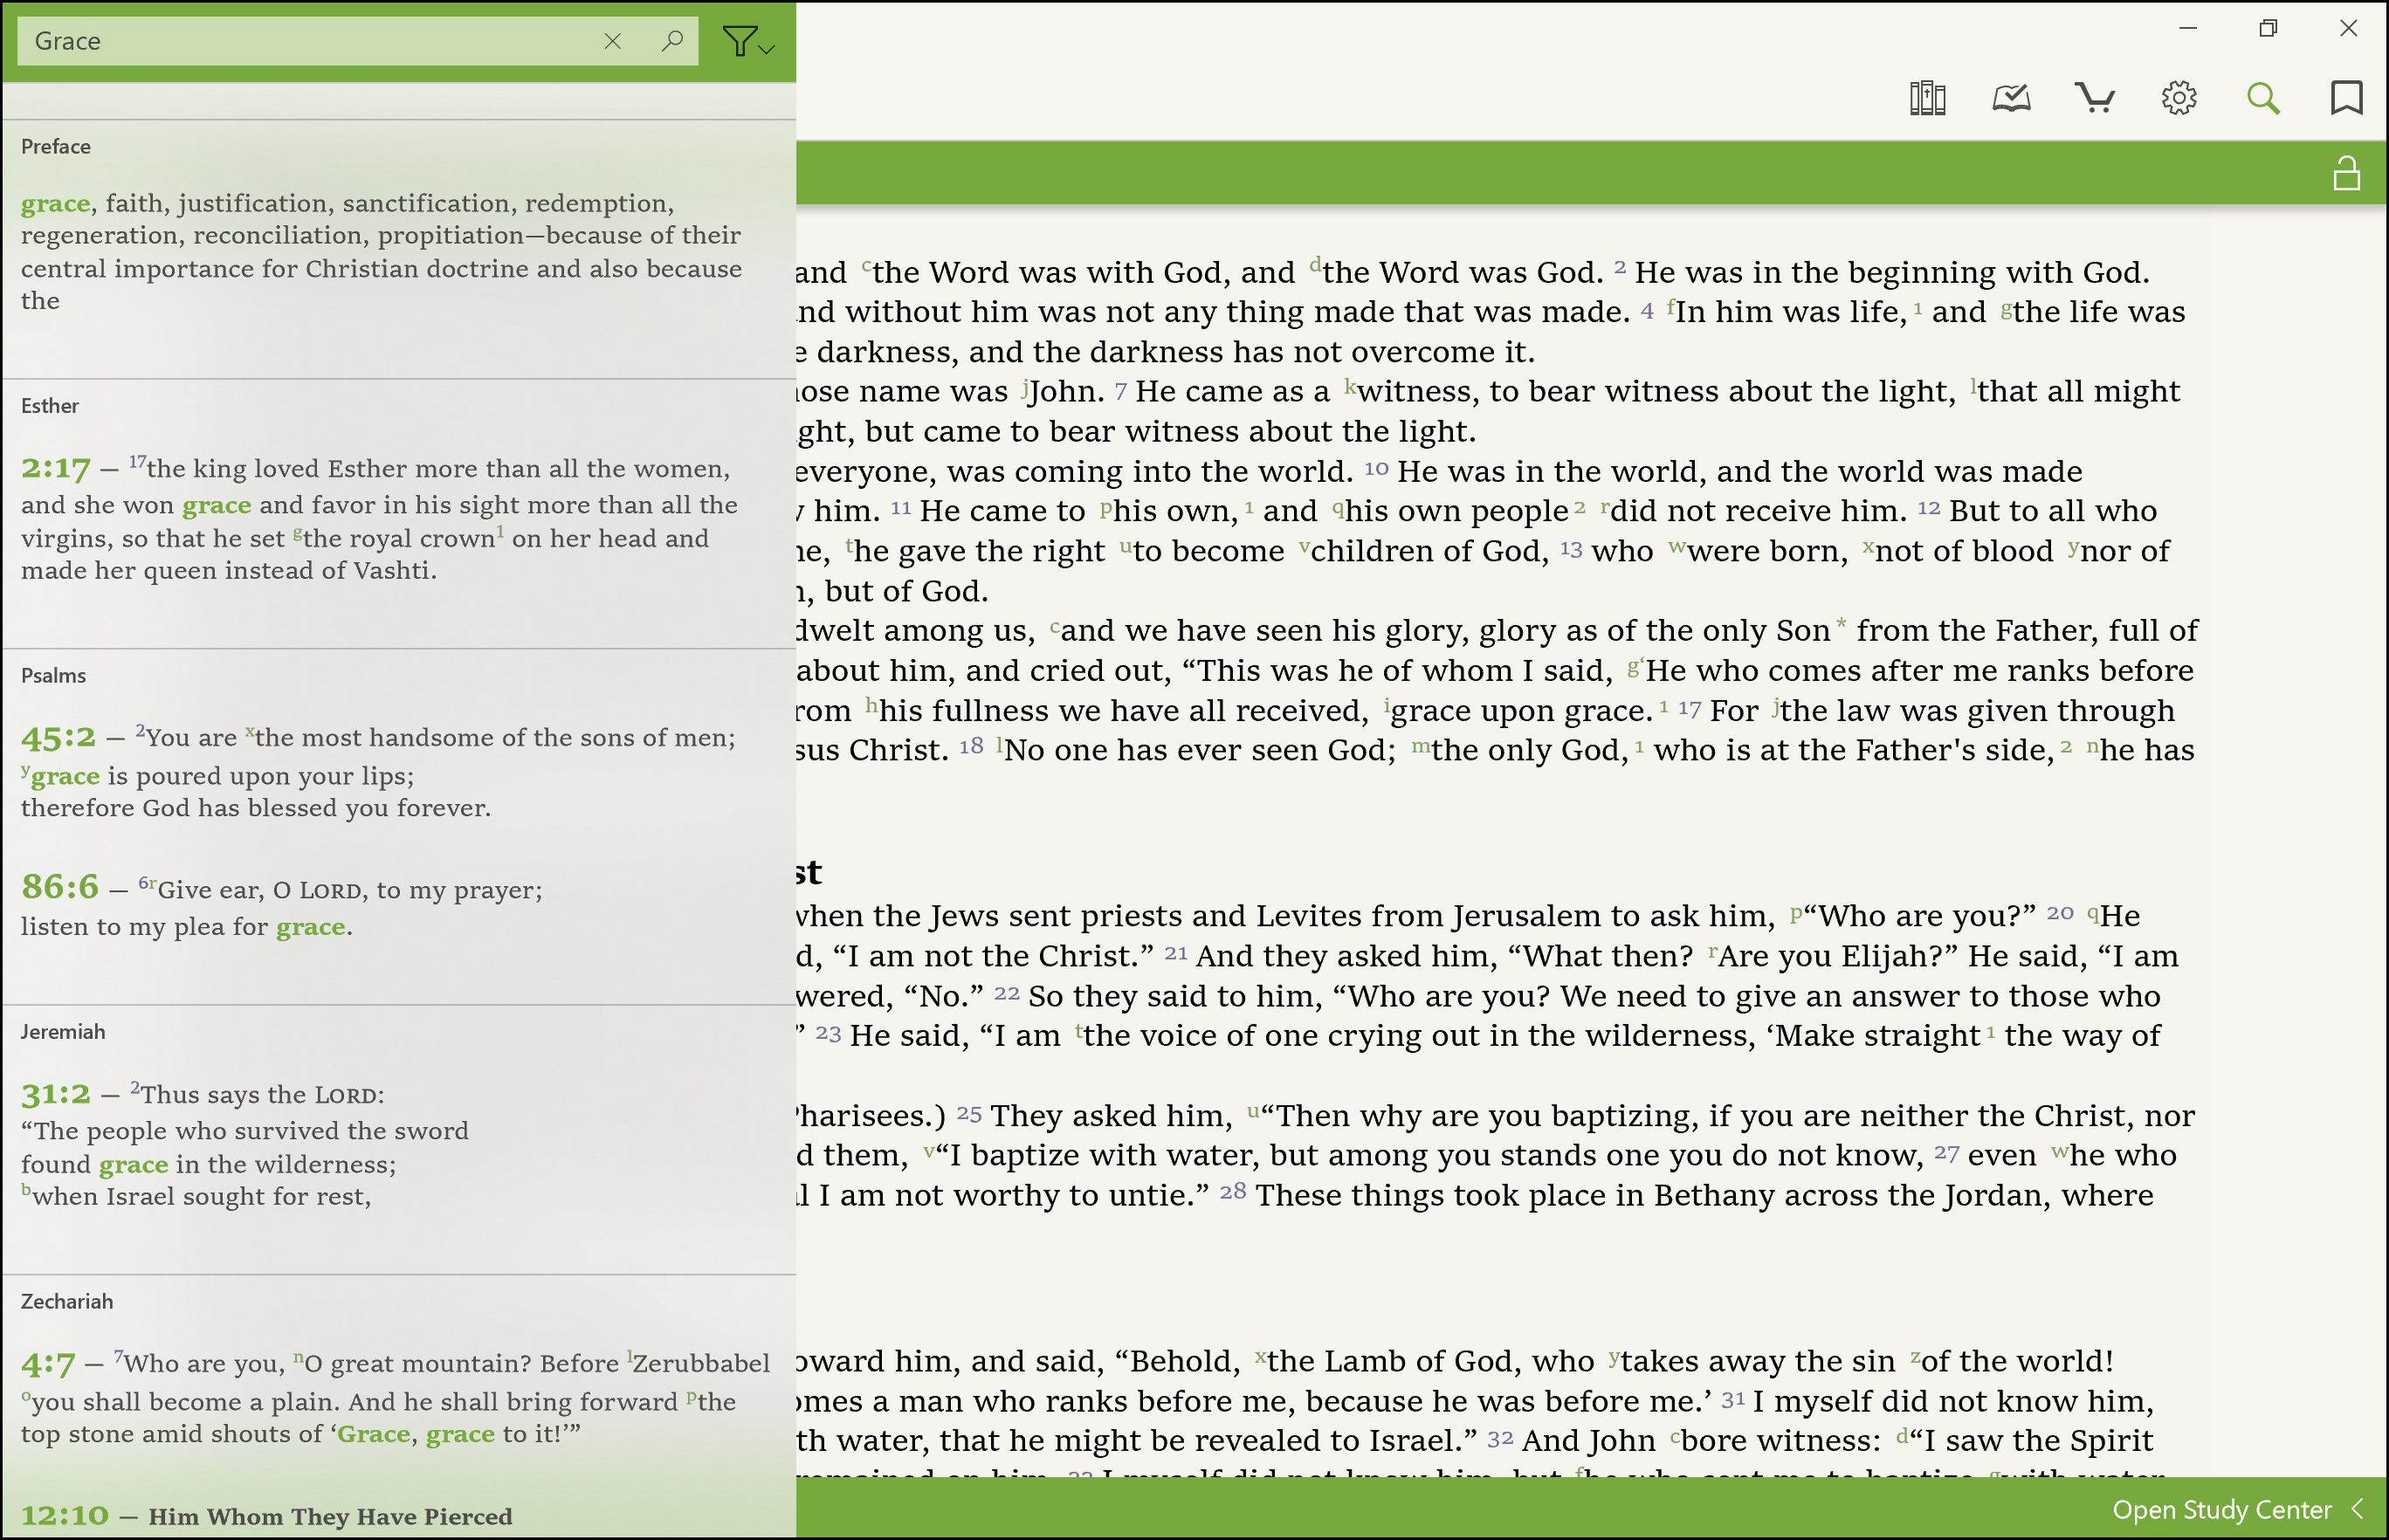Open the reading plan icon
Image resolution: width=2389 pixels, height=1540 pixels.
[2010, 98]
